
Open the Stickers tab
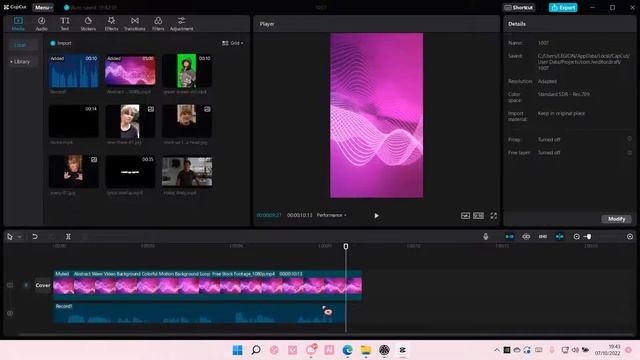point(88,24)
